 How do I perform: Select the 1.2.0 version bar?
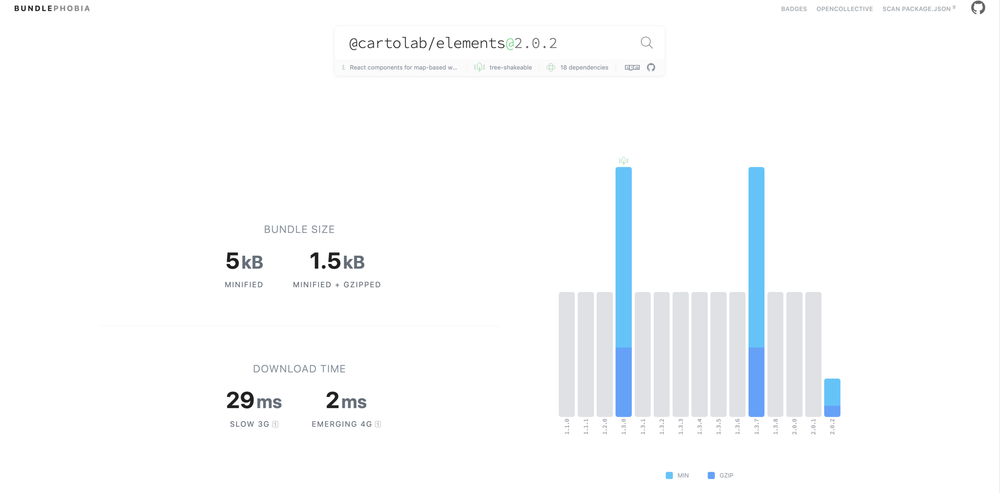(x=605, y=354)
